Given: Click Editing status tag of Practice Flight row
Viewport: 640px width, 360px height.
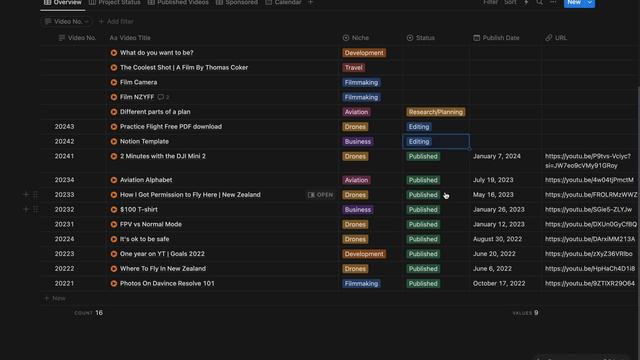Looking at the screenshot, I should point(419,127).
